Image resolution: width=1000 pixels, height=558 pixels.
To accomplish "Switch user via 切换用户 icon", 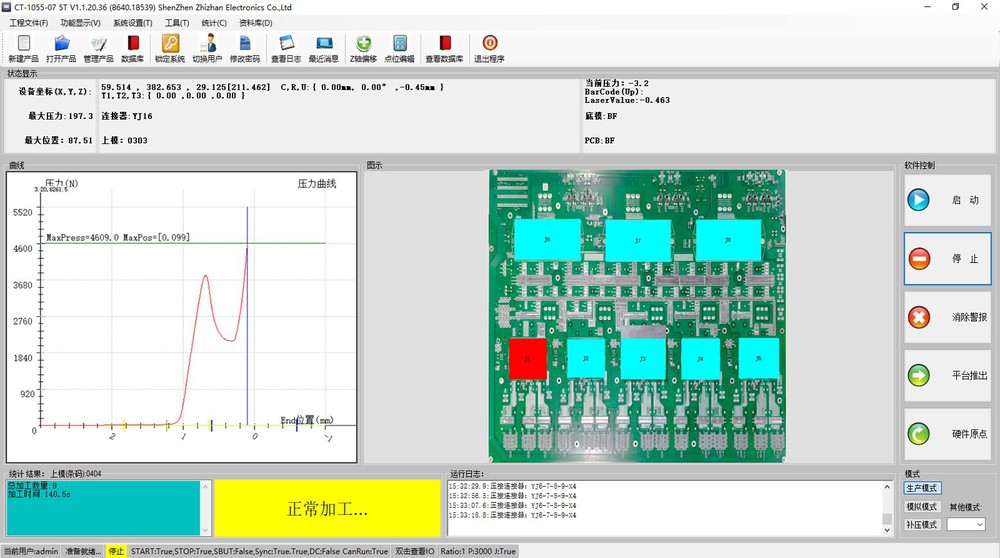I will [209, 48].
